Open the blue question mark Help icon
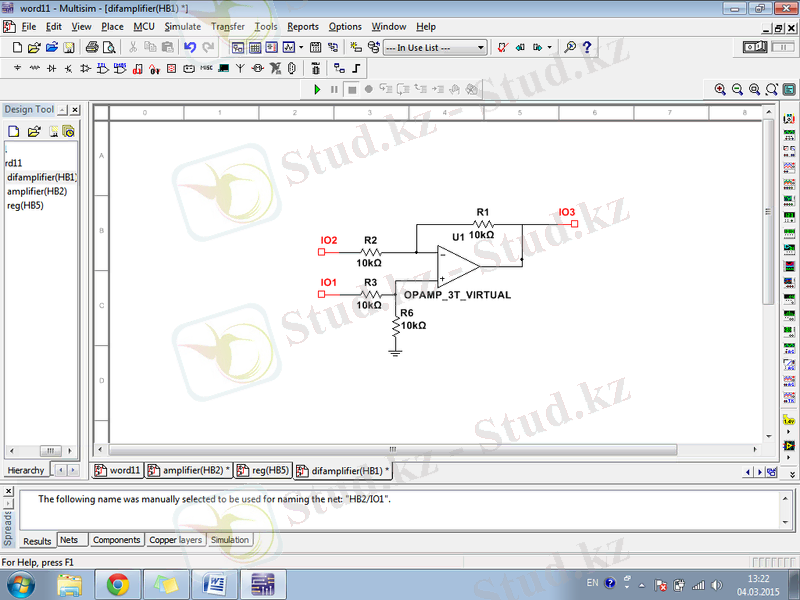The image size is (800, 600). pyautogui.click(x=587, y=47)
